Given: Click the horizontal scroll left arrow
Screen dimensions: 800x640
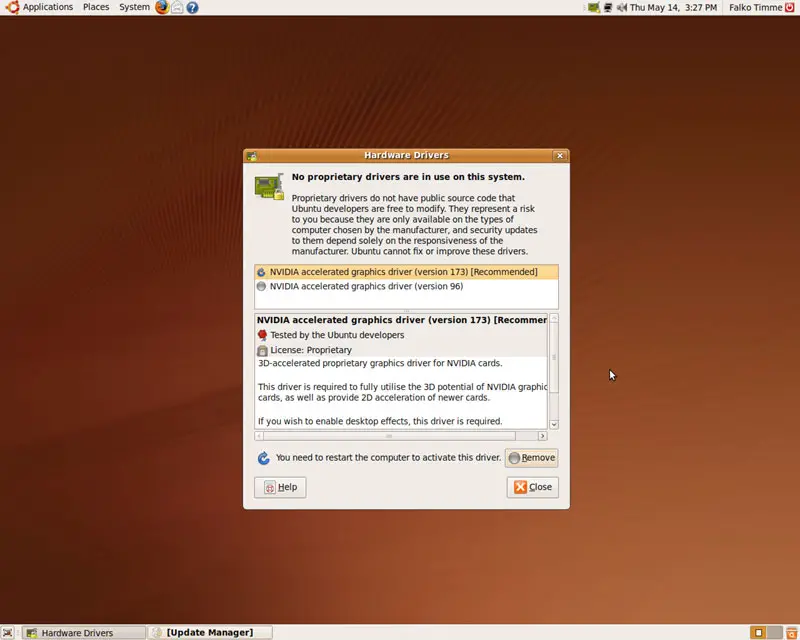Looking at the screenshot, I should [259, 436].
